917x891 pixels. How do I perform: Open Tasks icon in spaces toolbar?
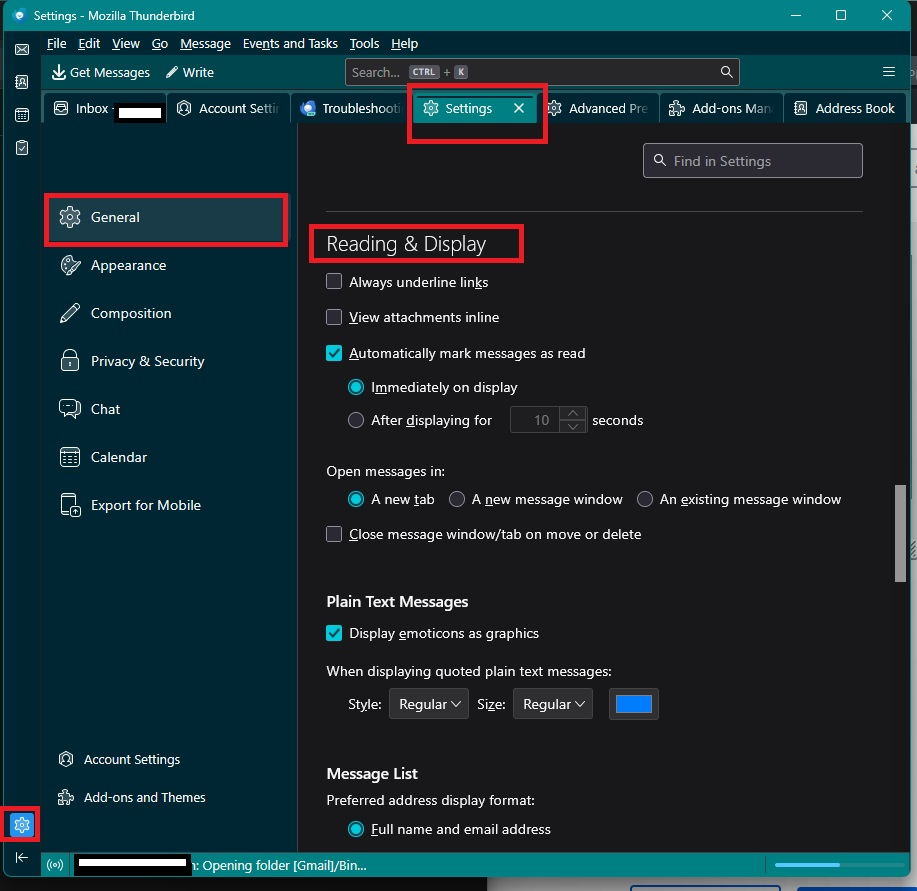(x=21, y=147)
